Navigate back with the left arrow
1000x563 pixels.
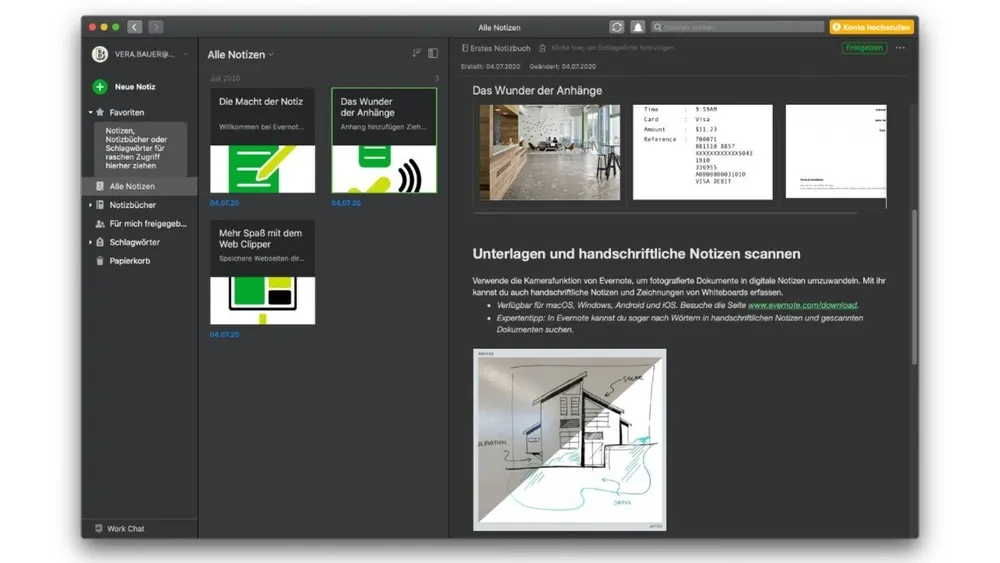click(x=135, y=27)
